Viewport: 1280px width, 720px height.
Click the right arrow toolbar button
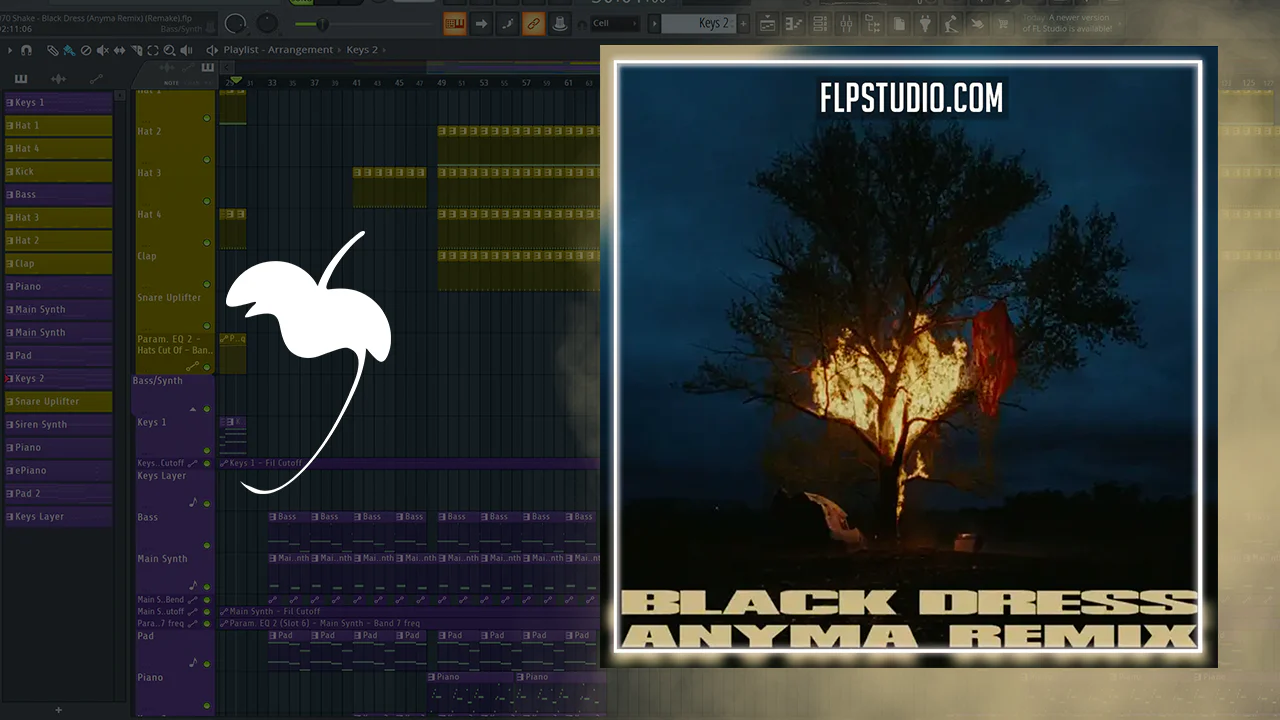click(481, 23)
